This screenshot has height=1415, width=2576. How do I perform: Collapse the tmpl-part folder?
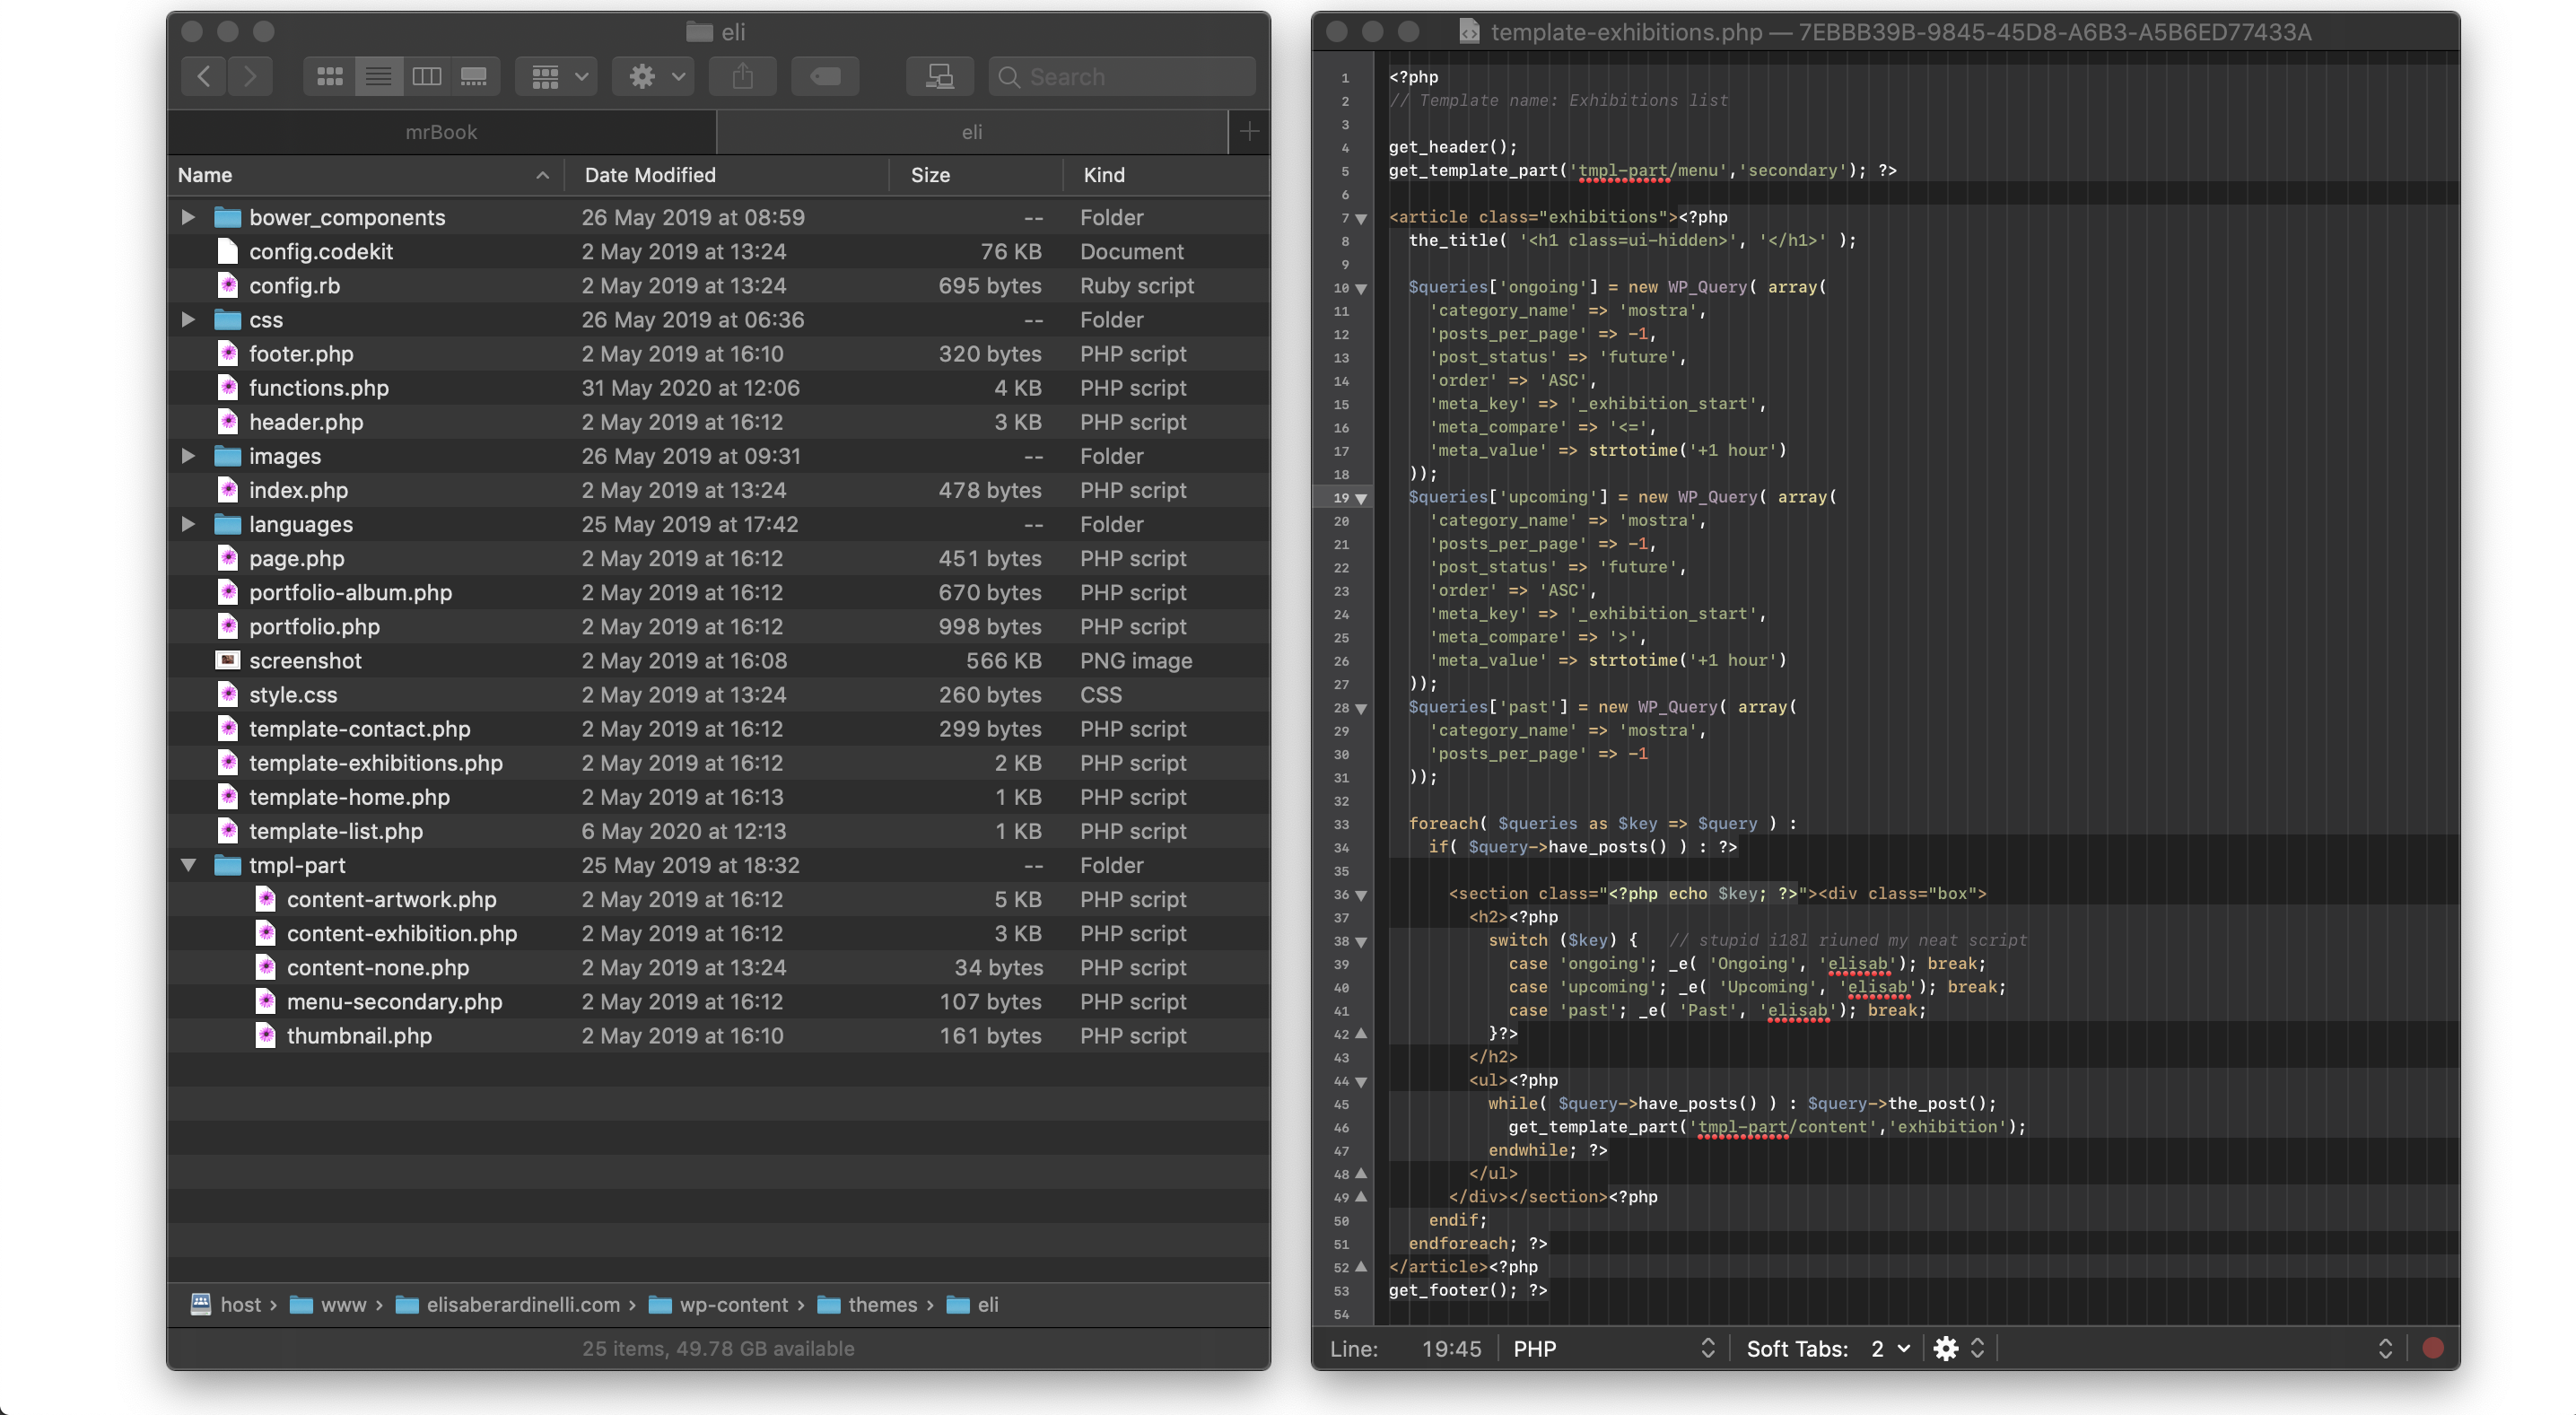point(188,865)
